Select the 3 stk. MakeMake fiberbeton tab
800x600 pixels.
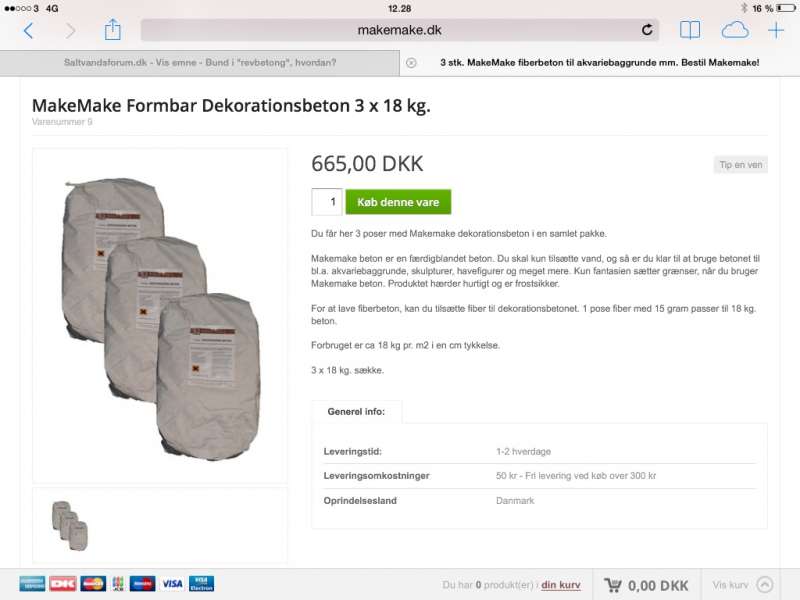coord(599,63)
